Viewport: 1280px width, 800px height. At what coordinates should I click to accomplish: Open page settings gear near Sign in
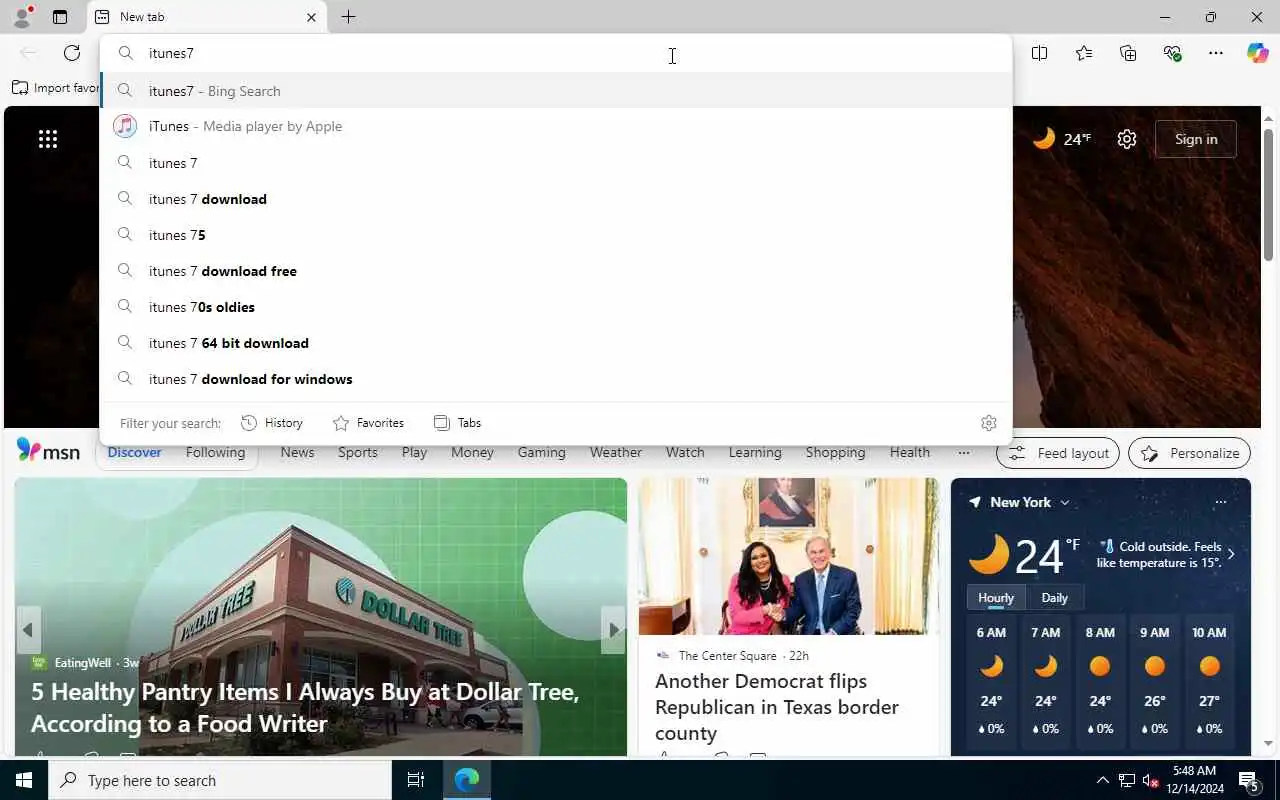point(1127,139)
